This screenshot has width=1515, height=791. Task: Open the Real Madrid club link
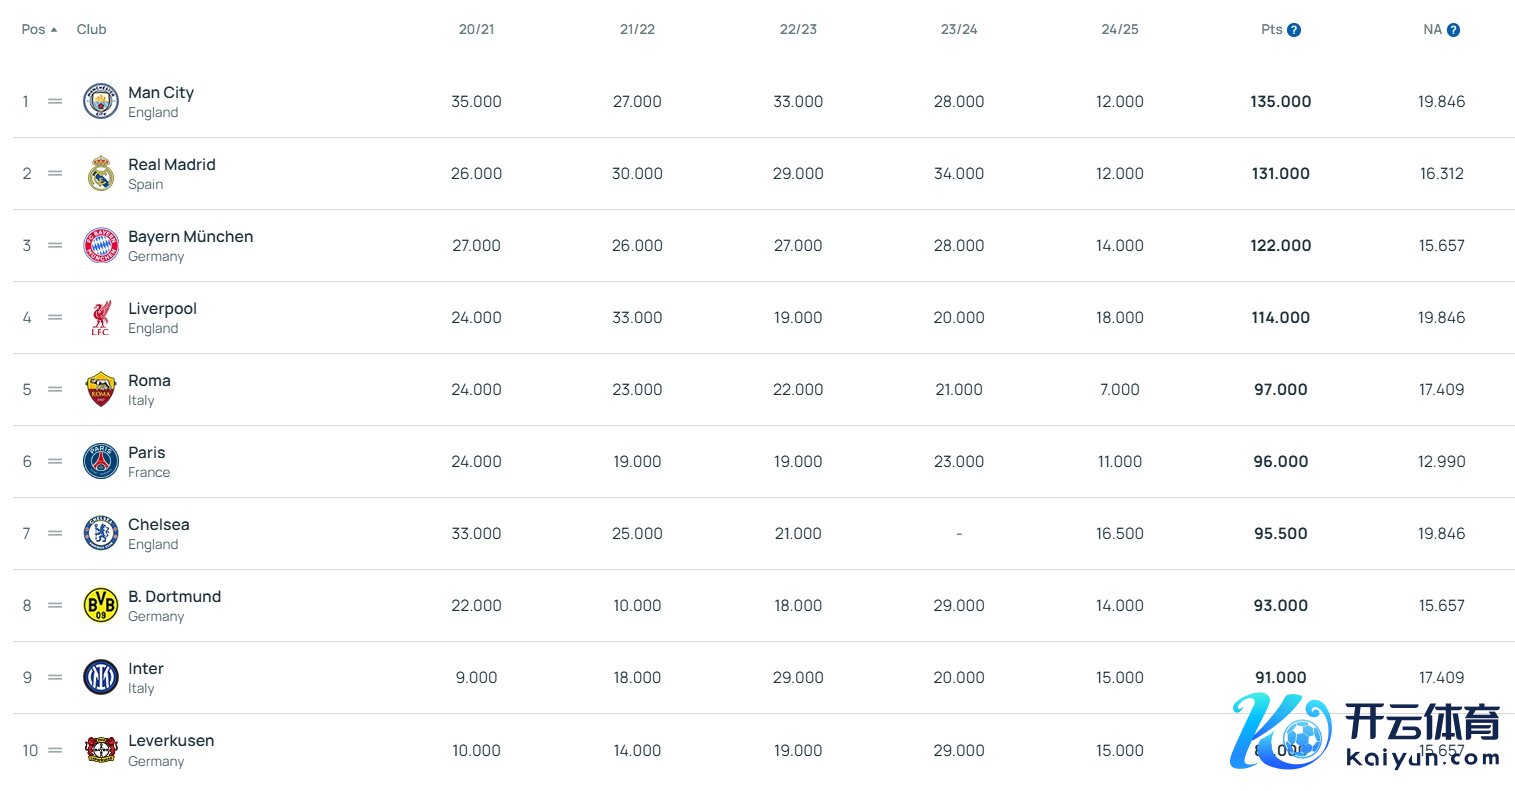(171, 164)
